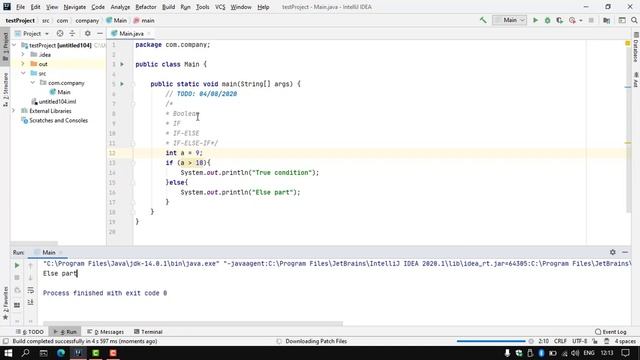
Task: Expand the out folder
Action: (23, 64)
